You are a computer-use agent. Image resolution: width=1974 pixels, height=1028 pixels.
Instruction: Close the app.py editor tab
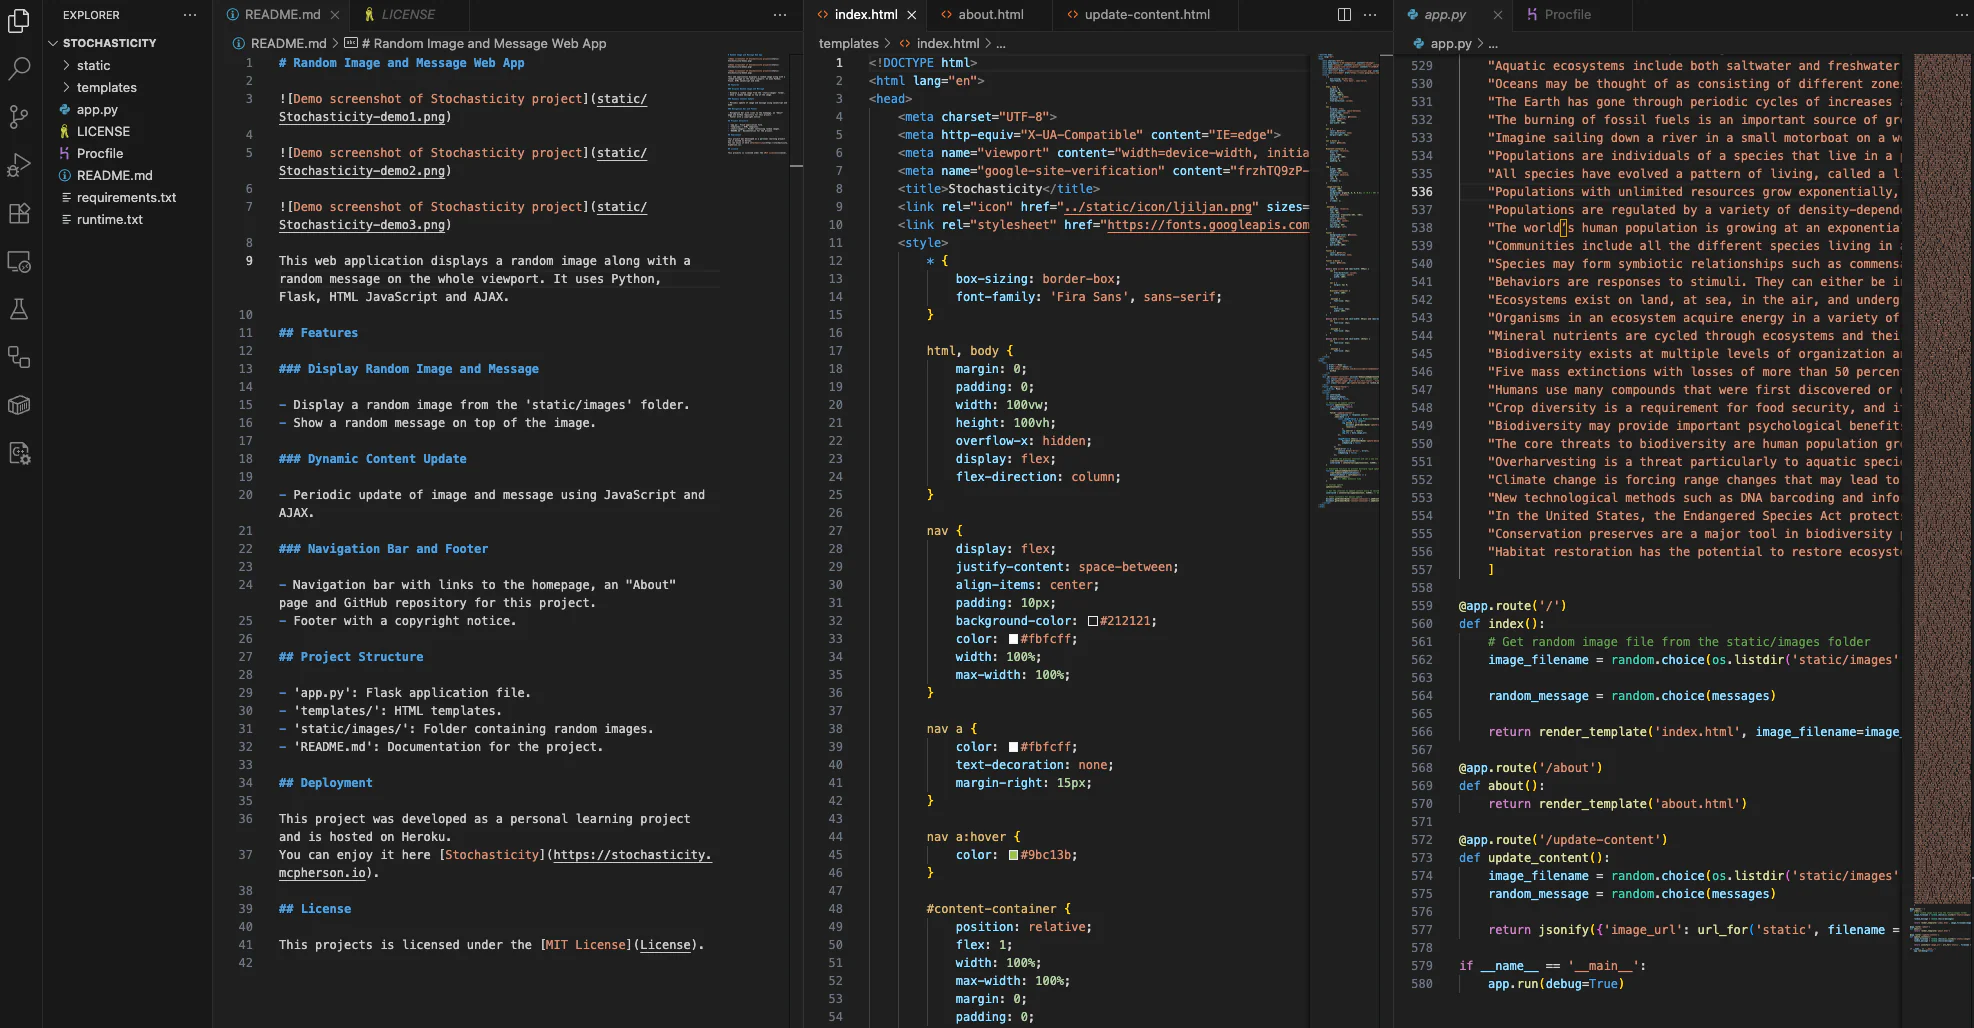click(1497, 15)
